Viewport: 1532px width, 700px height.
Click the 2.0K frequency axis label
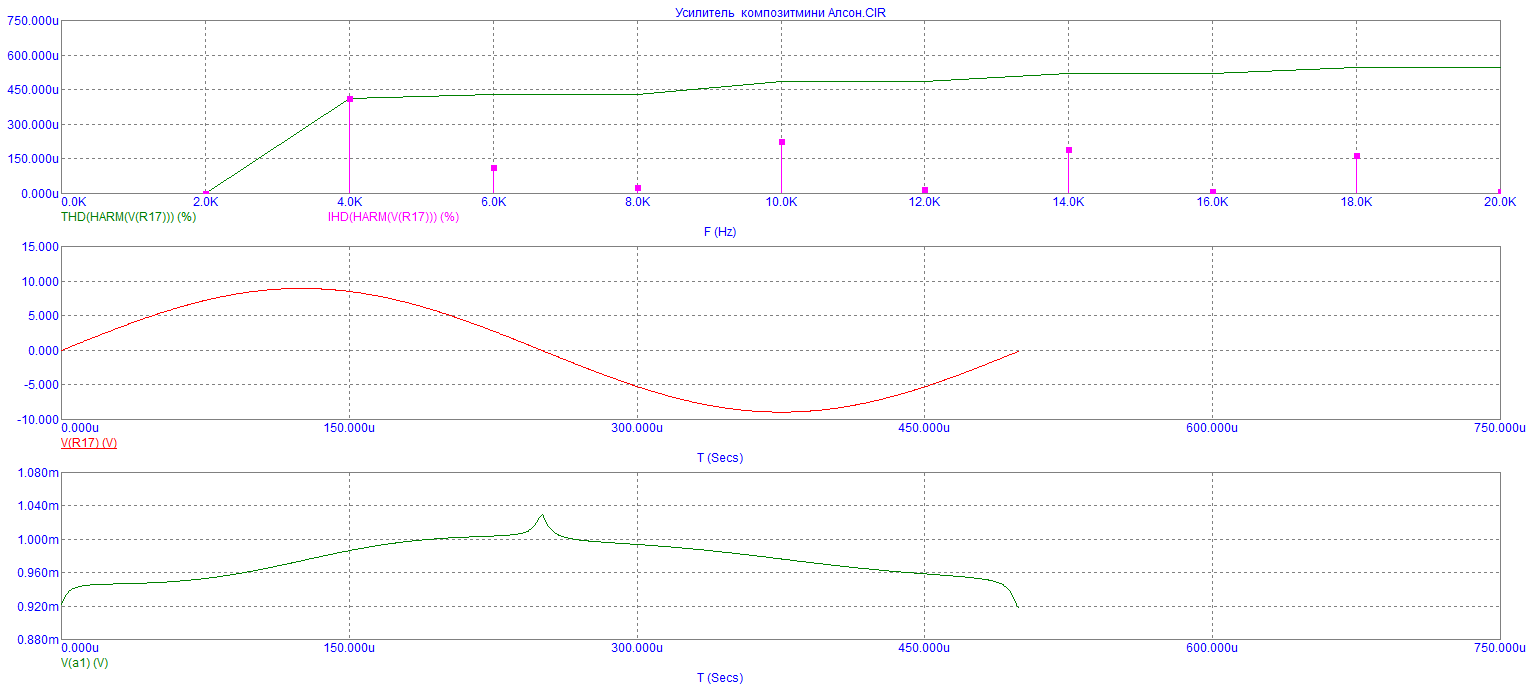205,201
